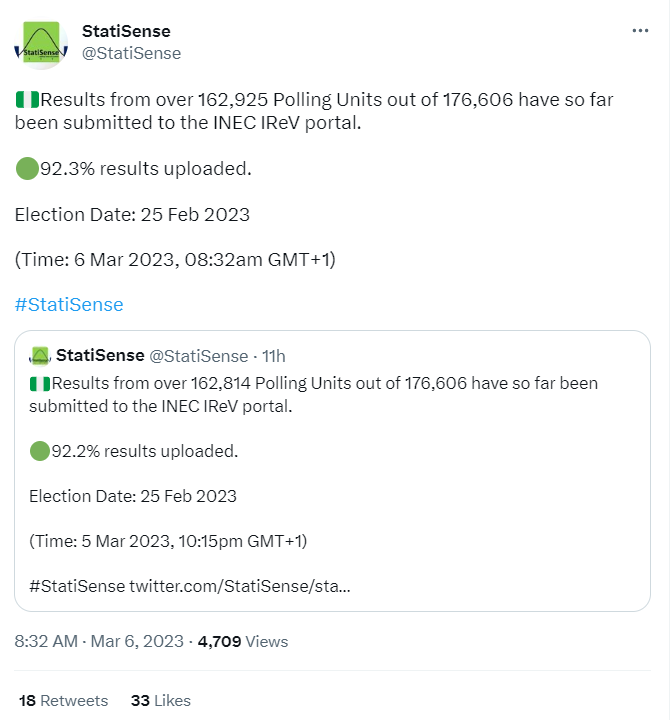The height and width of the screenshot is (720, 672).
Task: Open the blue #StatiSense hashtag
Action: pos(69,305)
